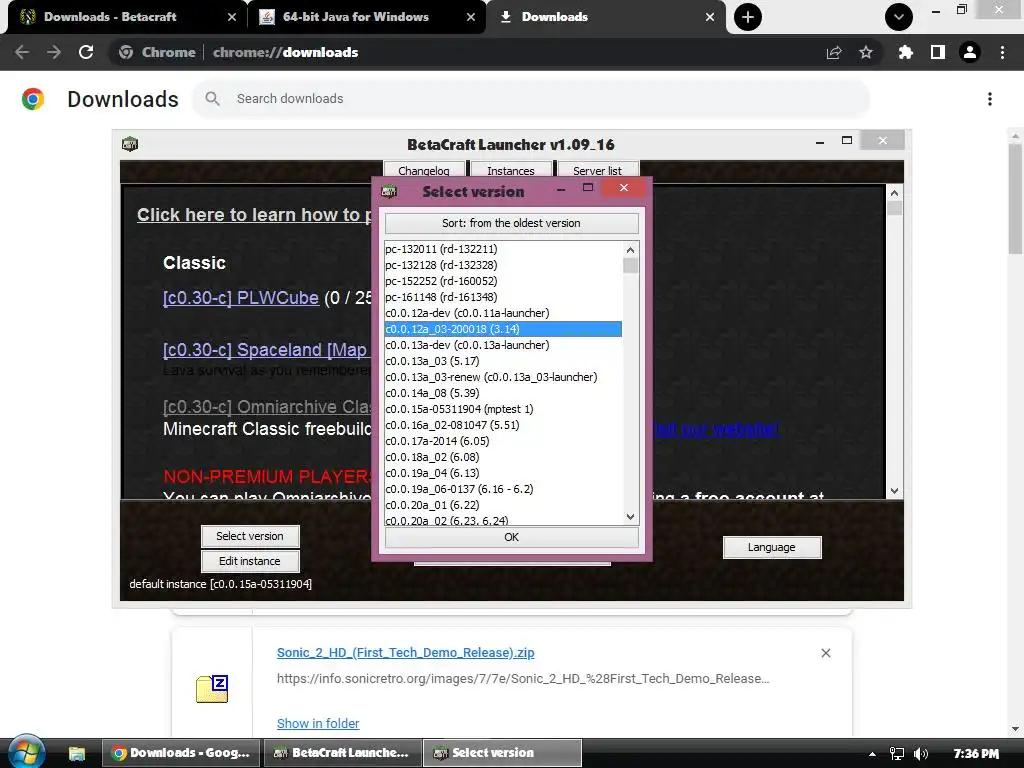1024x768 pixels.
Task: Click the 'Click here to learn how to' link
Action: coord(254,215)
